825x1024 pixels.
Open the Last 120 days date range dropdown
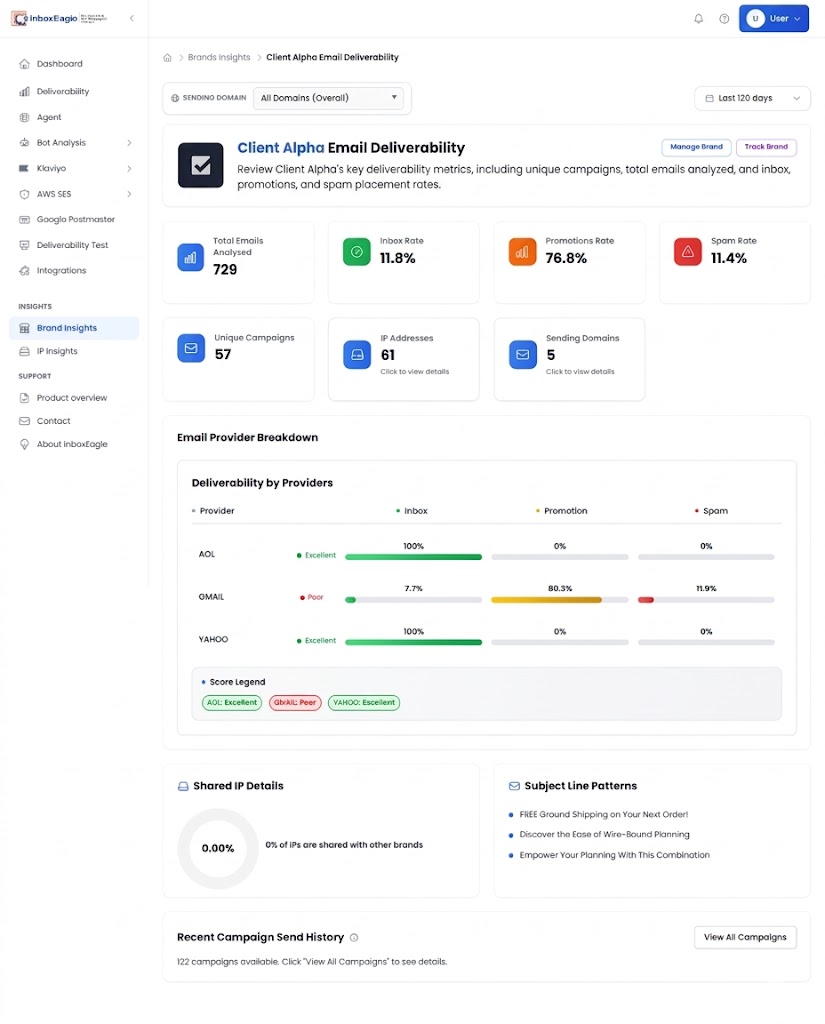pos(752,99)
